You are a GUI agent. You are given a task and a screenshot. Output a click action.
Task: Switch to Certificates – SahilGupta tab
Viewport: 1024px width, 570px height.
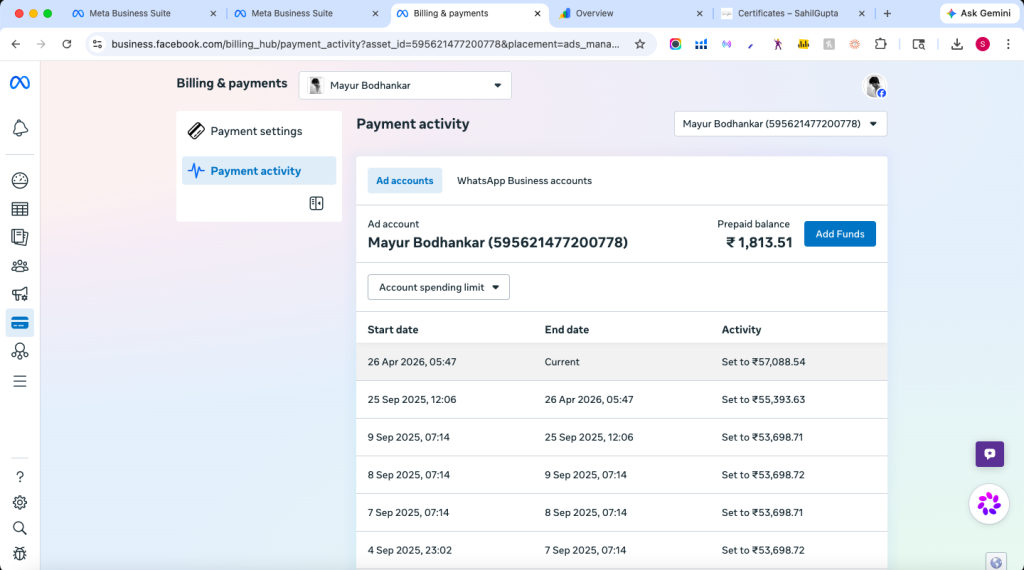[792, 13]
